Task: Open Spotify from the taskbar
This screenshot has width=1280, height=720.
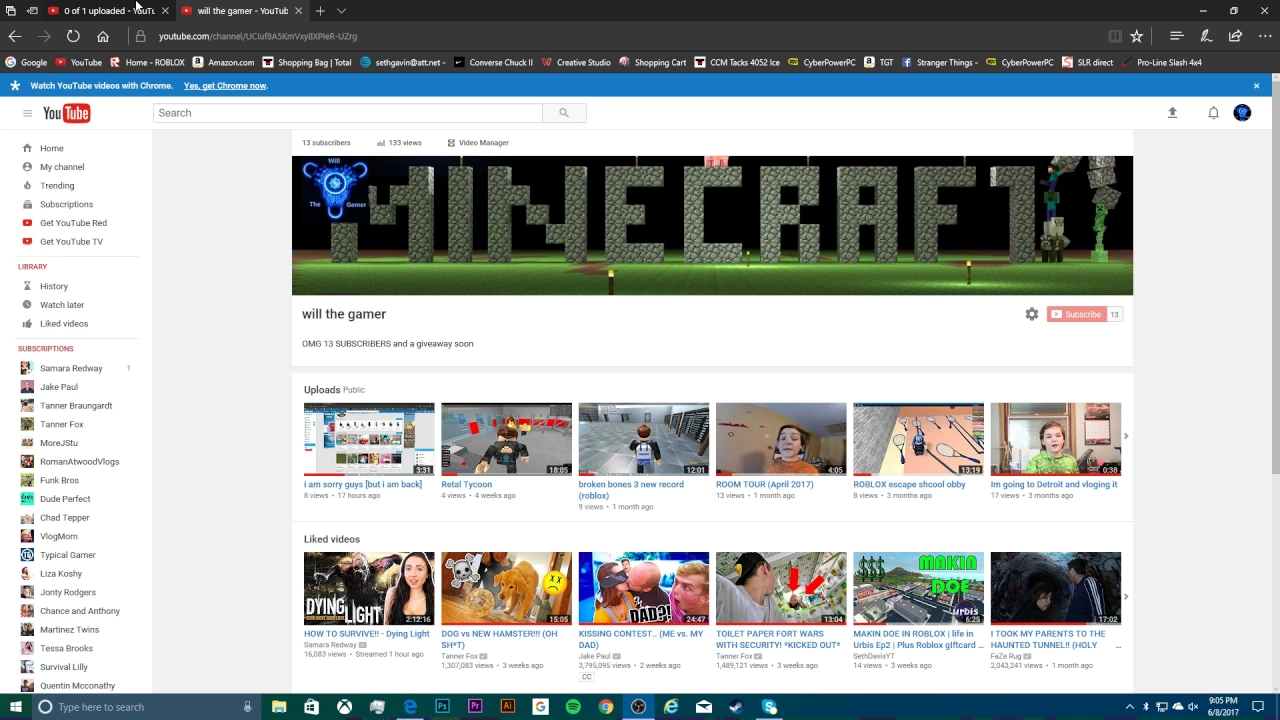Action: click(x=573, y=707)
